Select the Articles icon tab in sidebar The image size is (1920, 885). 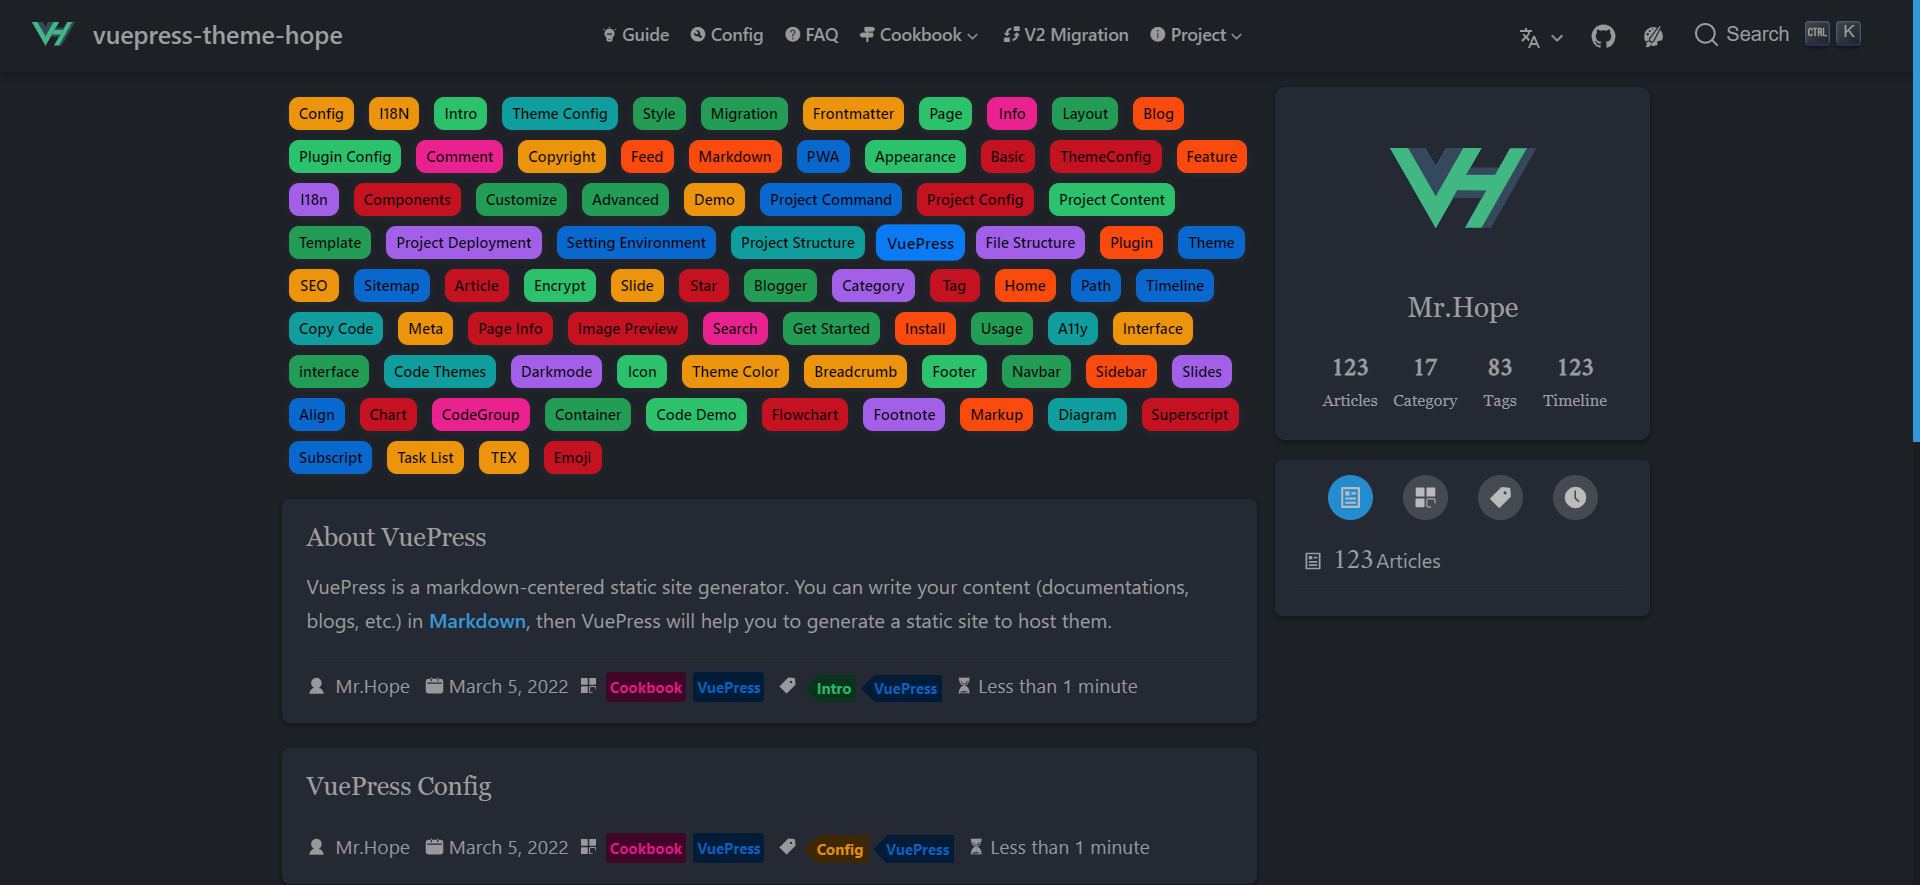[1350, 497]
